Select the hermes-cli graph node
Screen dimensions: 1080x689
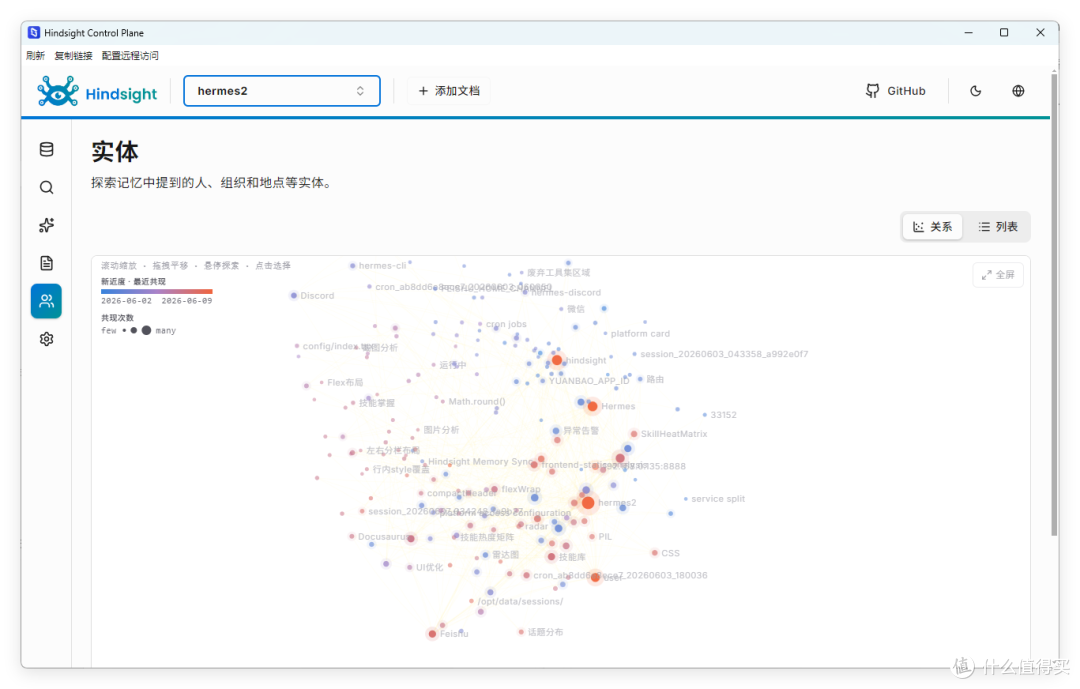353,265
